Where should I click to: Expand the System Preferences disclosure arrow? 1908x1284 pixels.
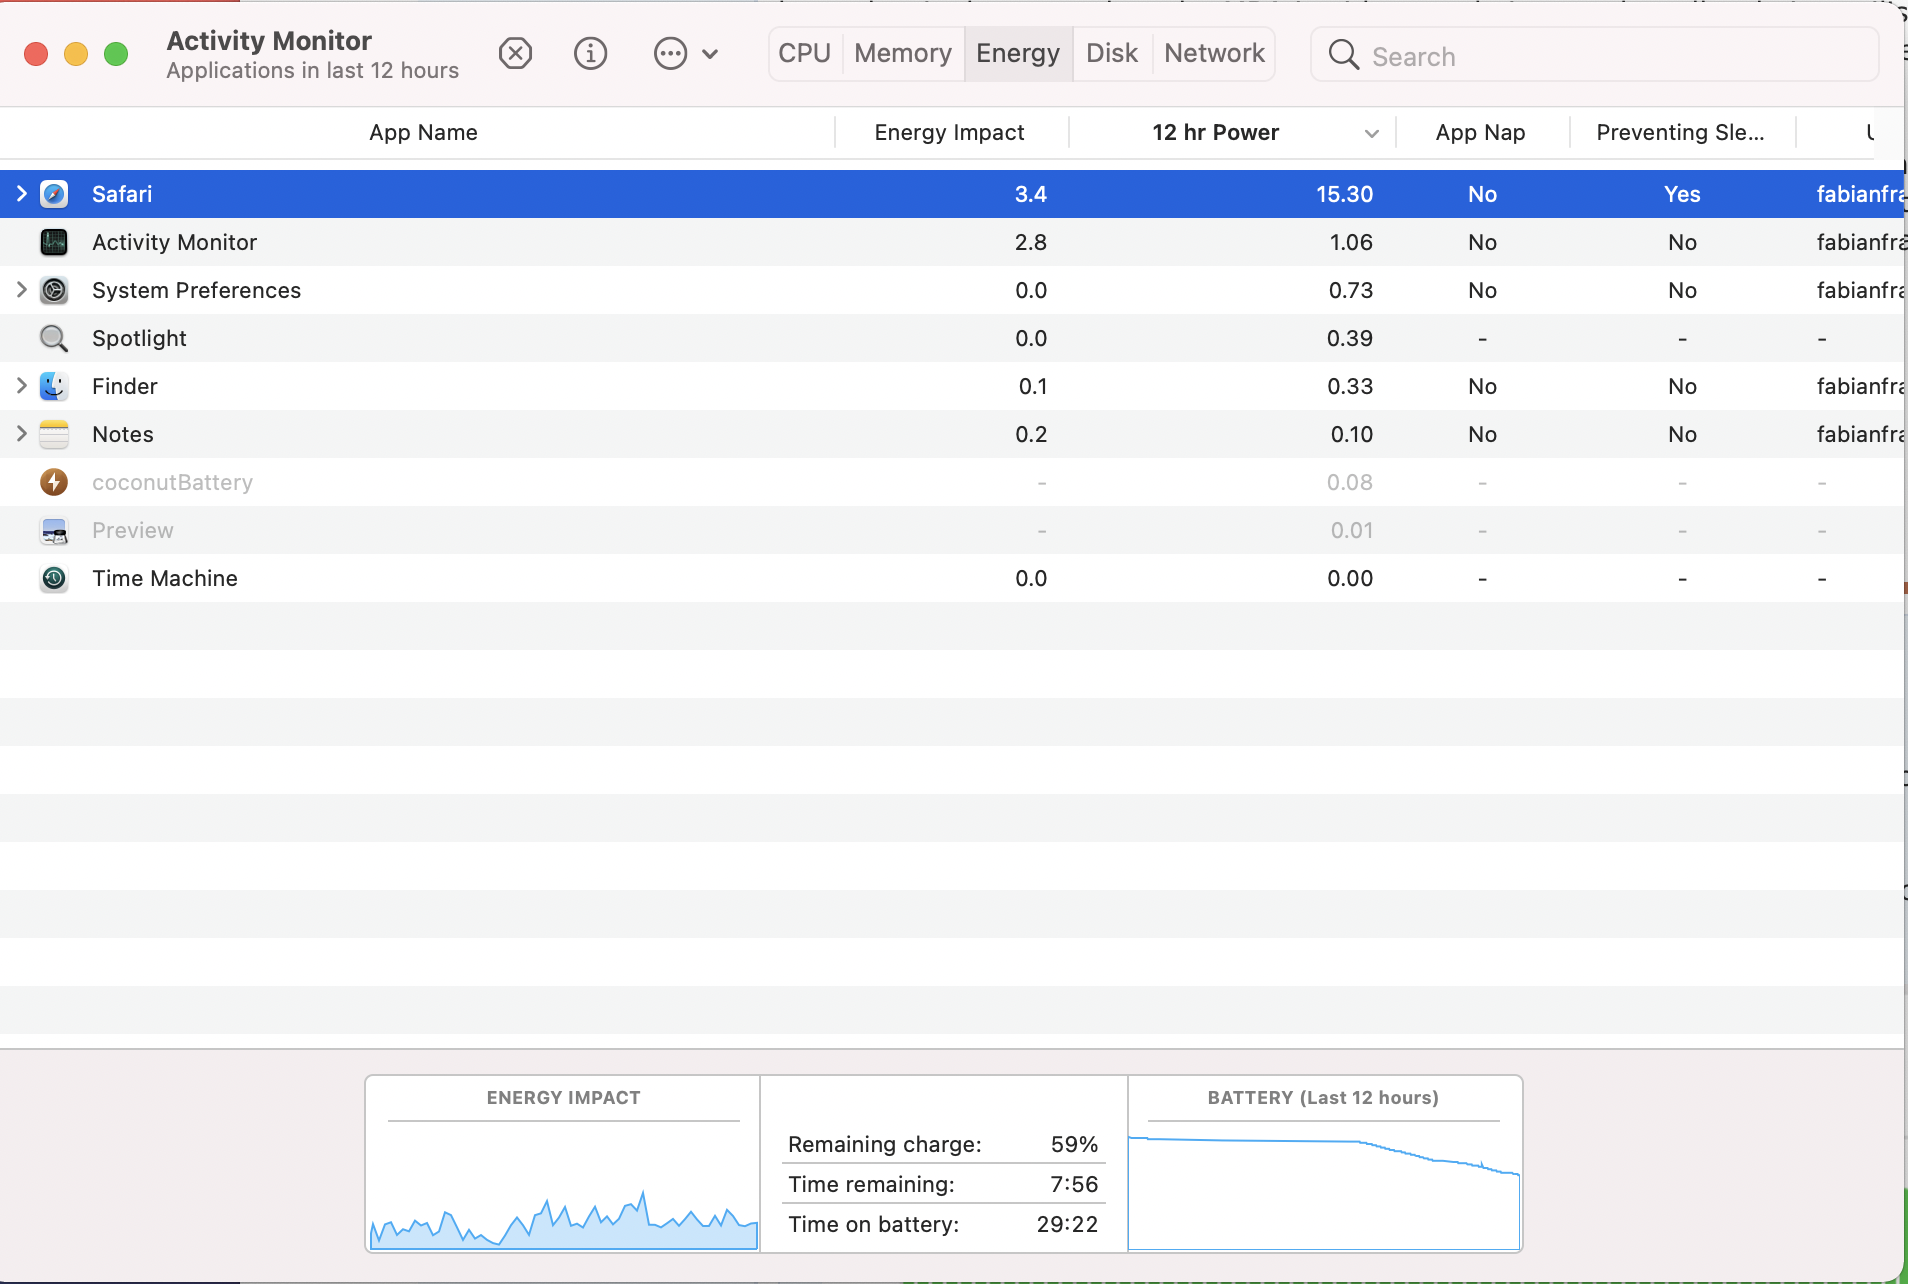pos(21,290)
